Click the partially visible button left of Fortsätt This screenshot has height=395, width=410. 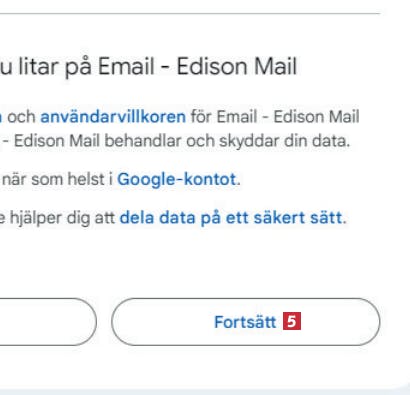pos(48,322)
